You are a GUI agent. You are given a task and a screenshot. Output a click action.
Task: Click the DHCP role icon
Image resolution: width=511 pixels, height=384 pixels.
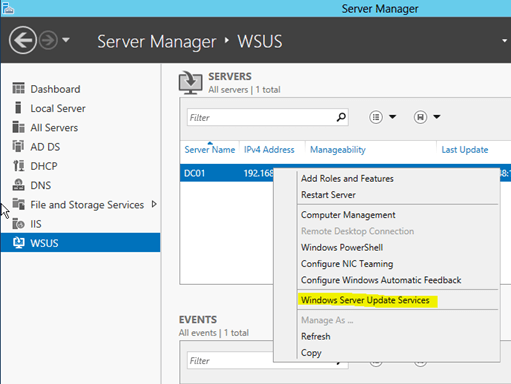coord(18,166)
